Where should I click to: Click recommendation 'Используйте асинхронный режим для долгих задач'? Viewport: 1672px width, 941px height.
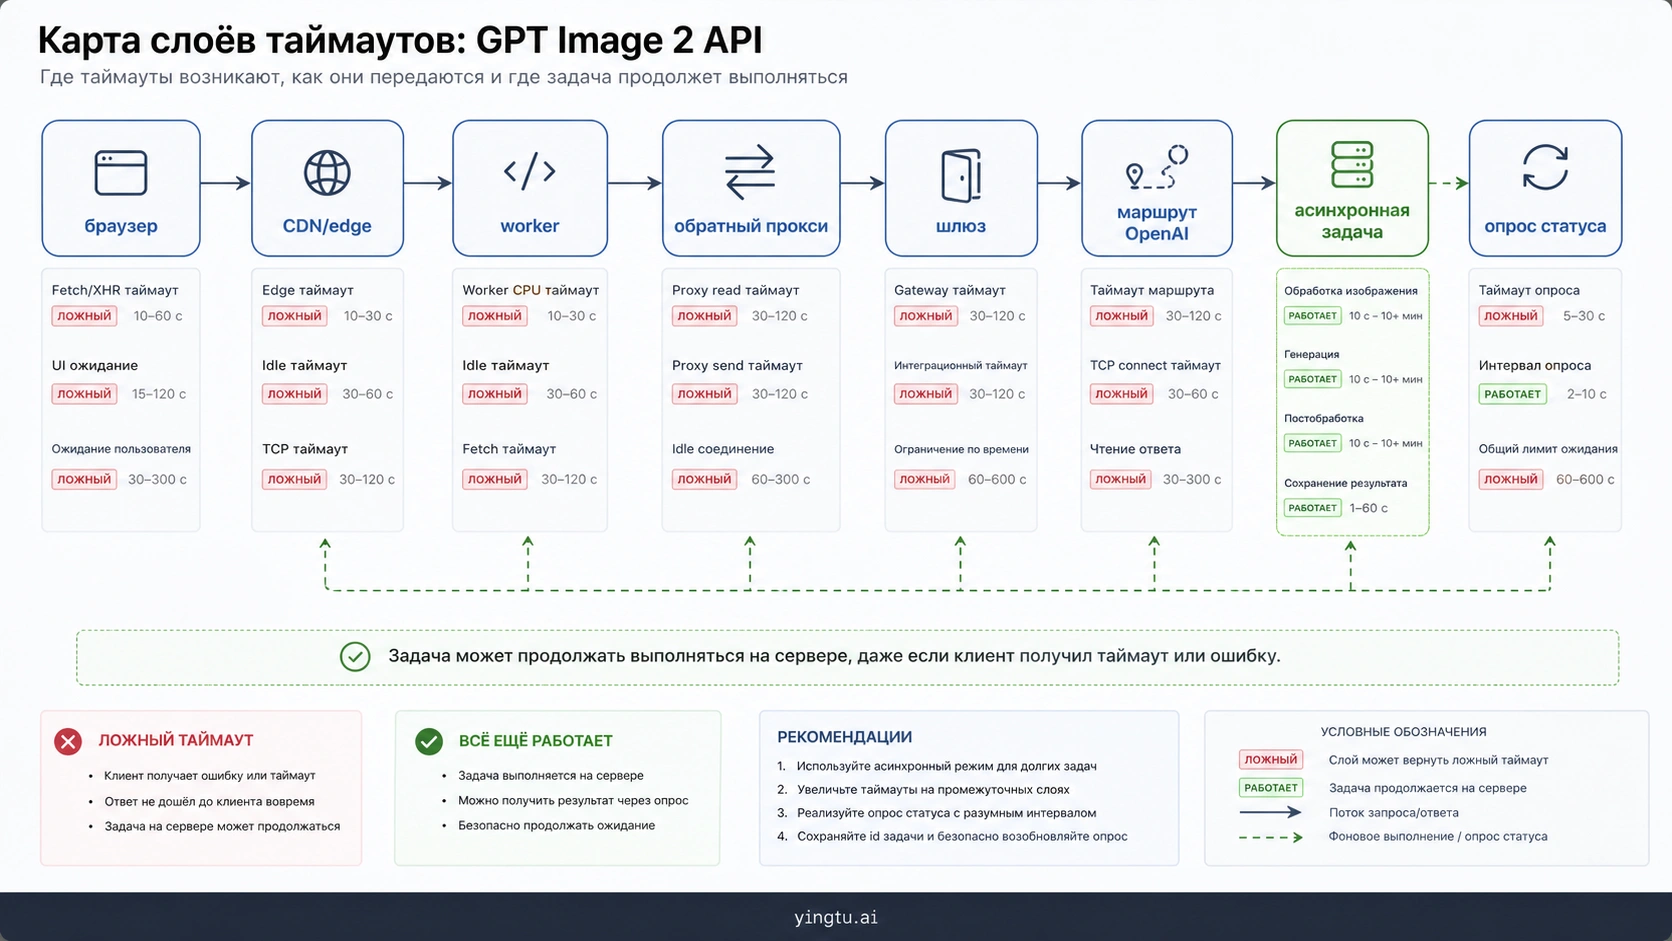[x=947, y=766]
